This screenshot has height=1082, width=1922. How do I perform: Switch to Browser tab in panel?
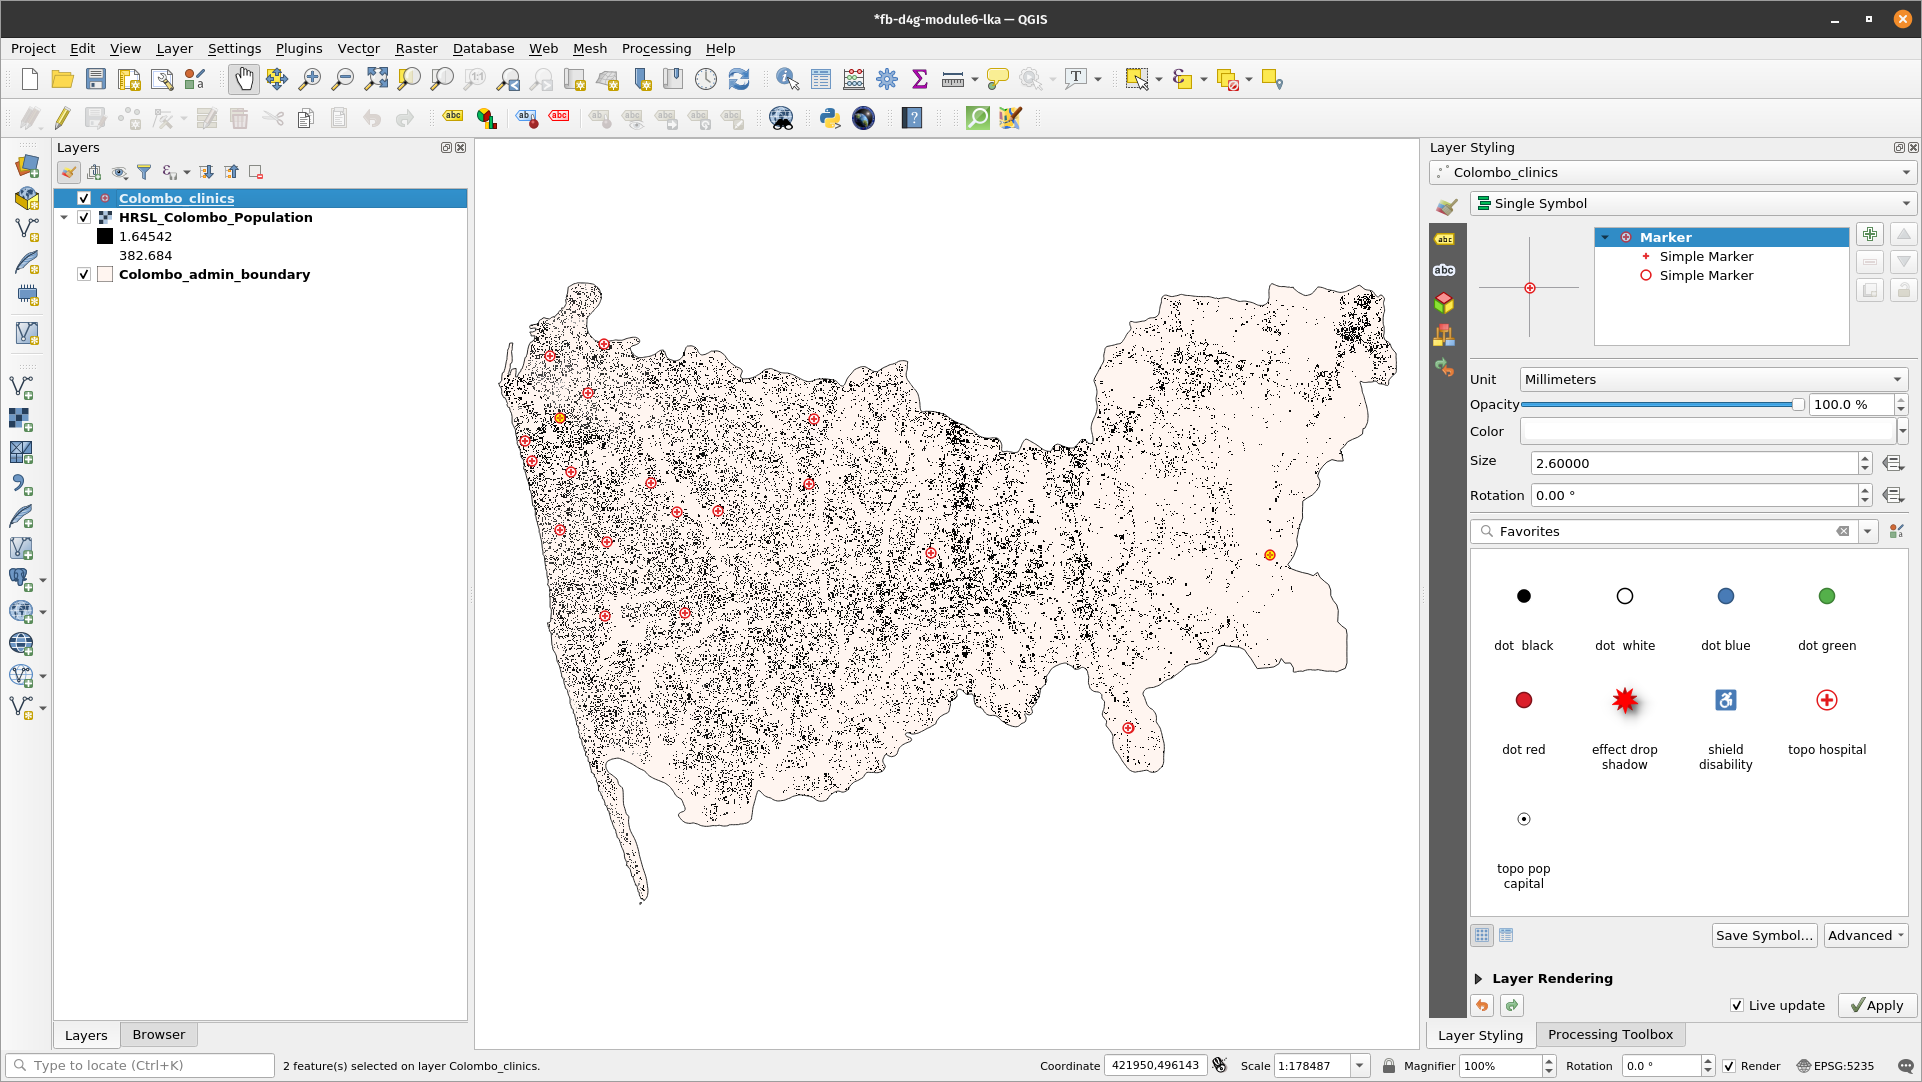tap(157, 1033)
